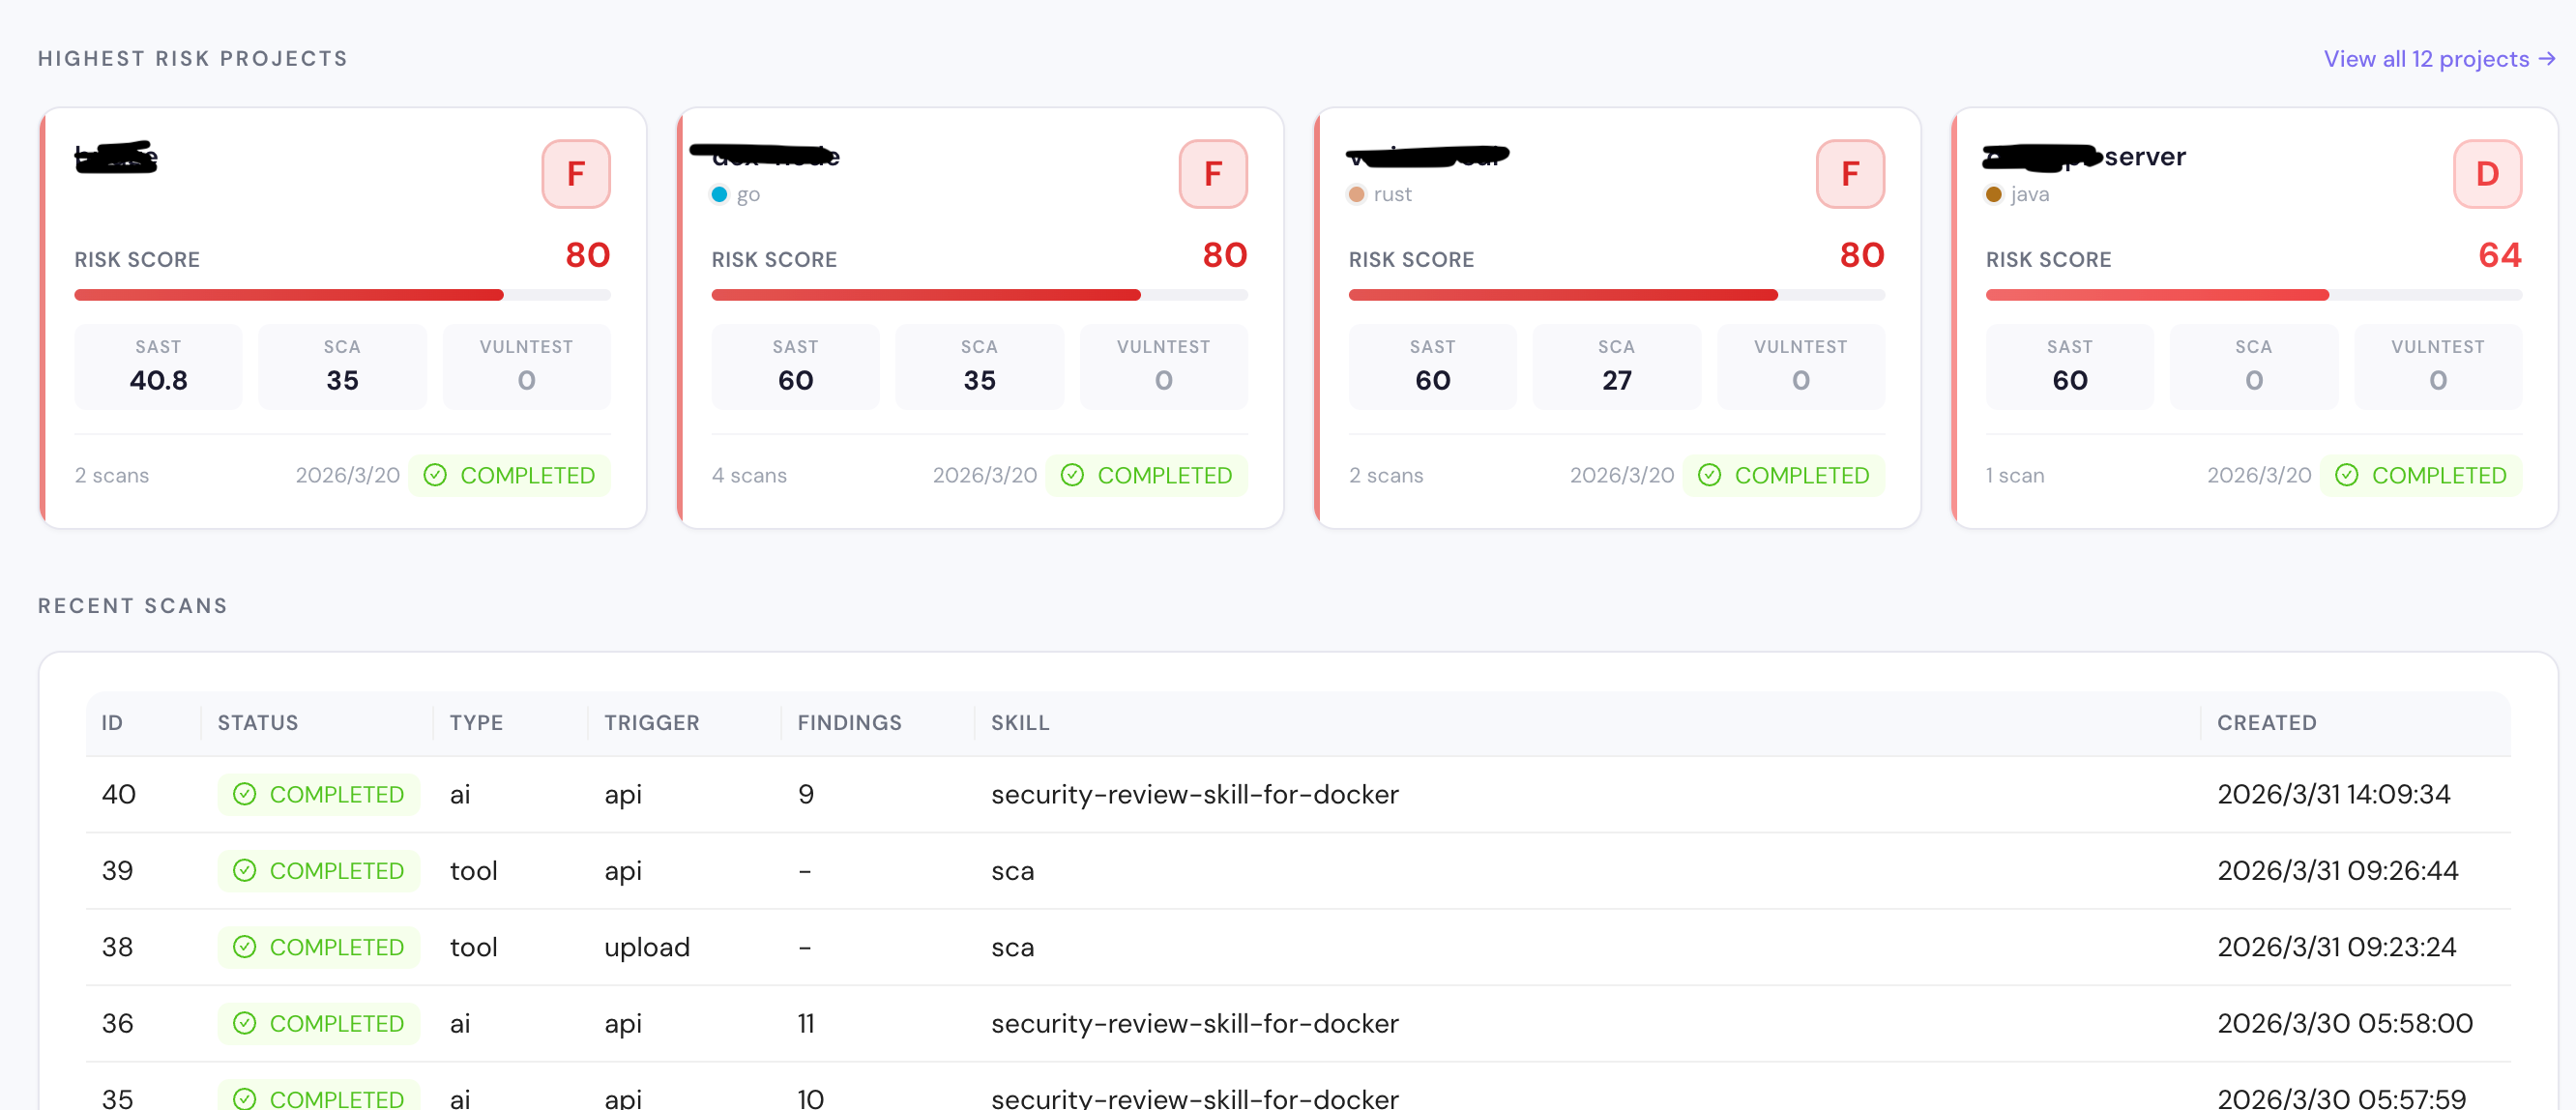Viewport: 2576px width, 1110px height.
Task: Click COMPLETED badge on 1 scan card
Action: click(x=2420, y=475)
